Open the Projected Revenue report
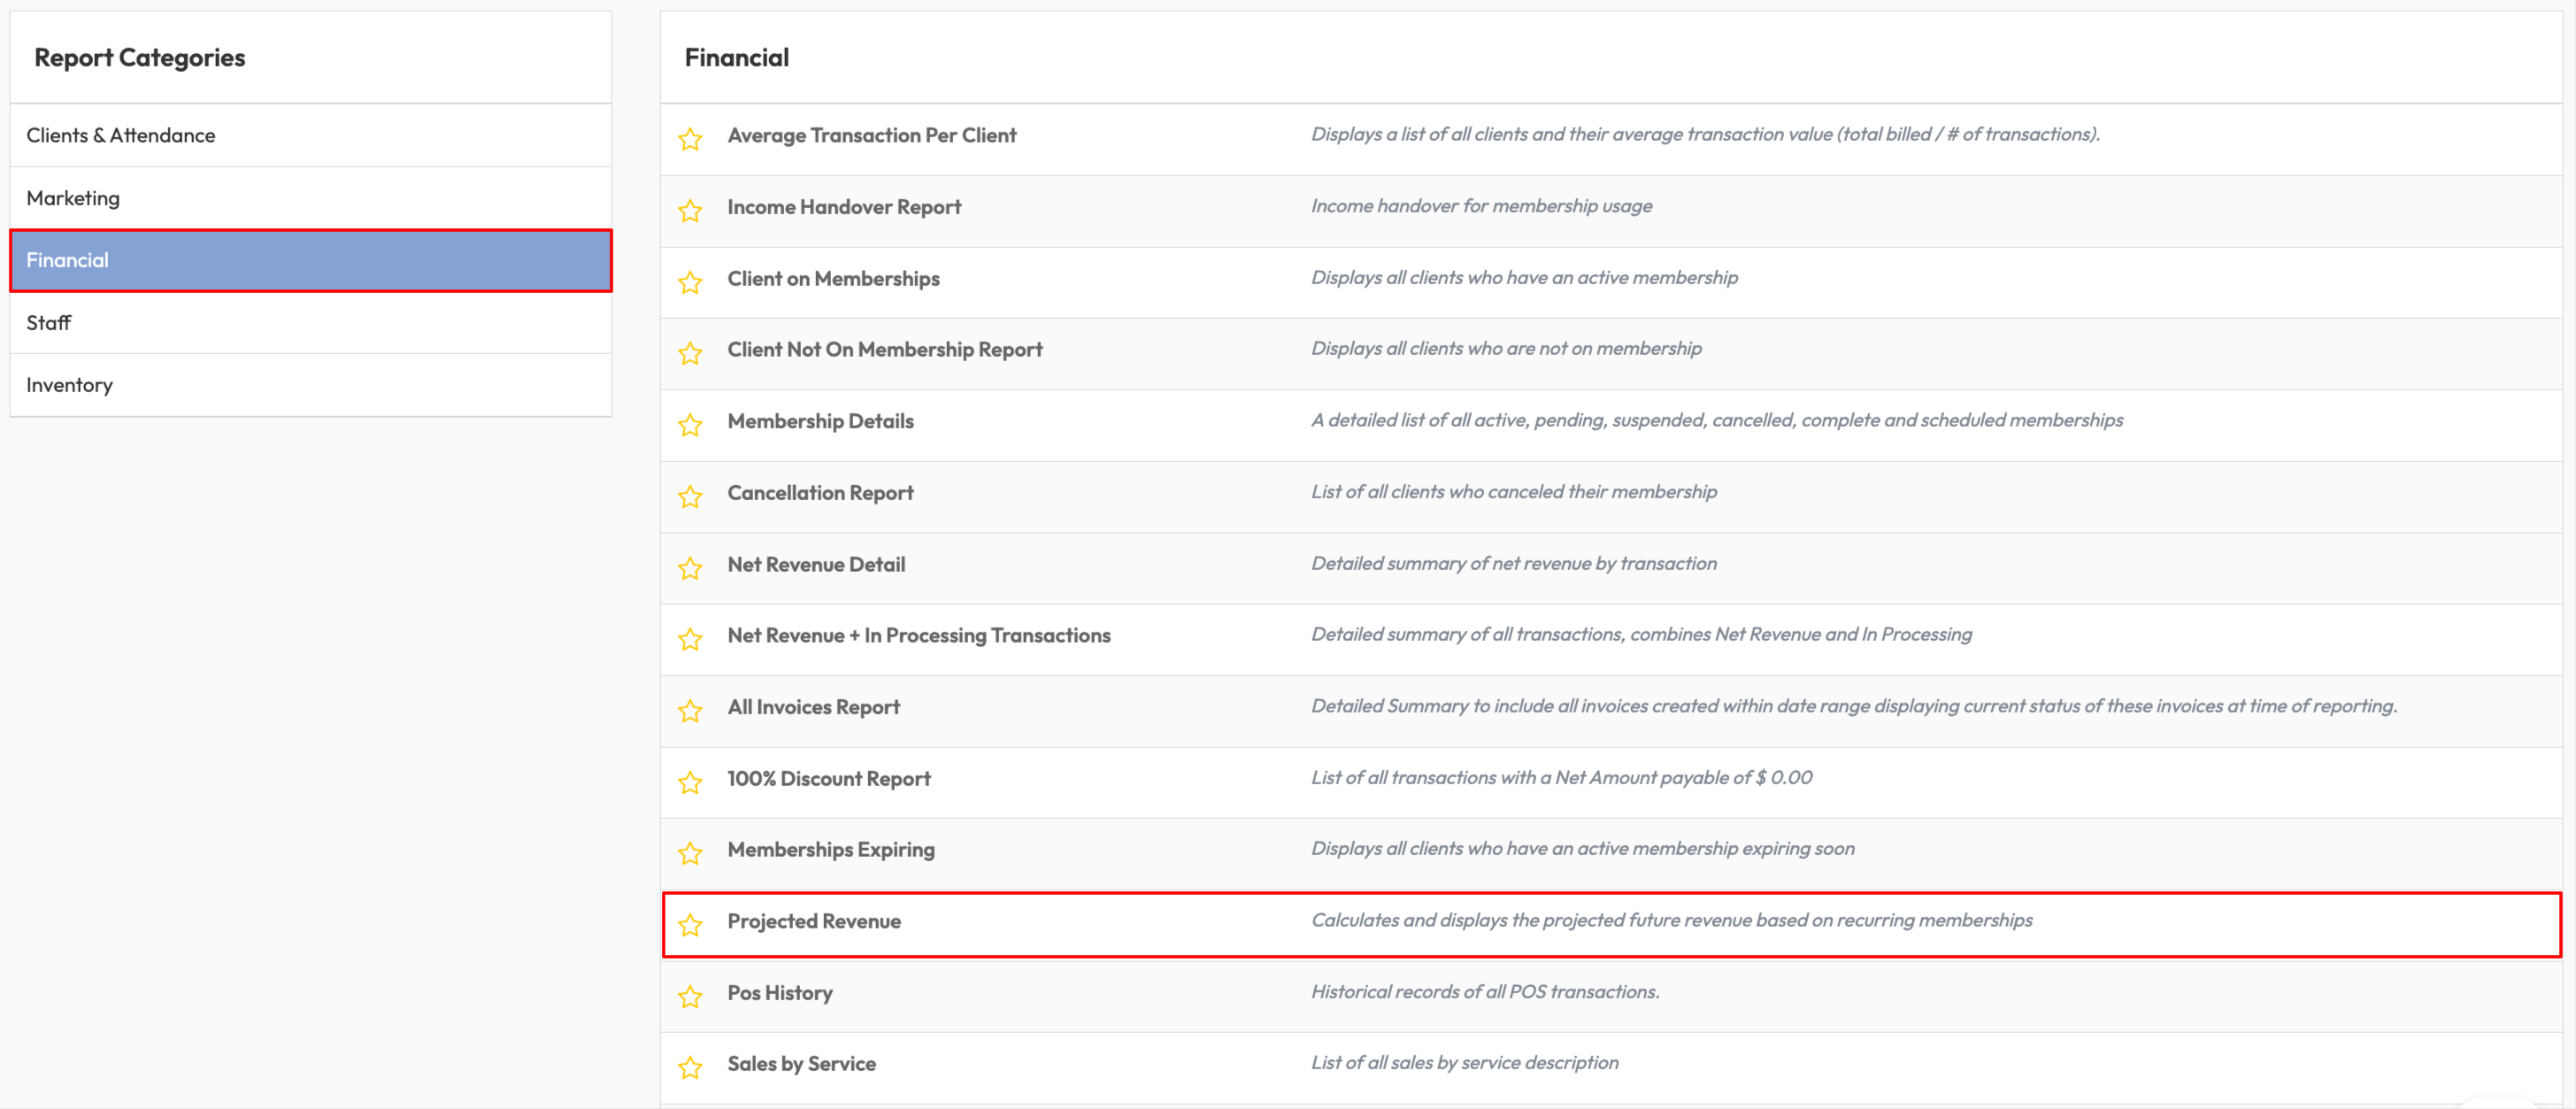The width and height of the screenshot is (2576, 1109). tap(814, 921)
